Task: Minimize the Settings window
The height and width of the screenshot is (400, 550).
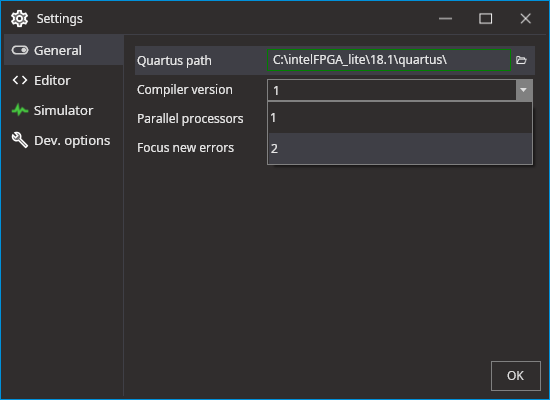Action: [445, 19]
